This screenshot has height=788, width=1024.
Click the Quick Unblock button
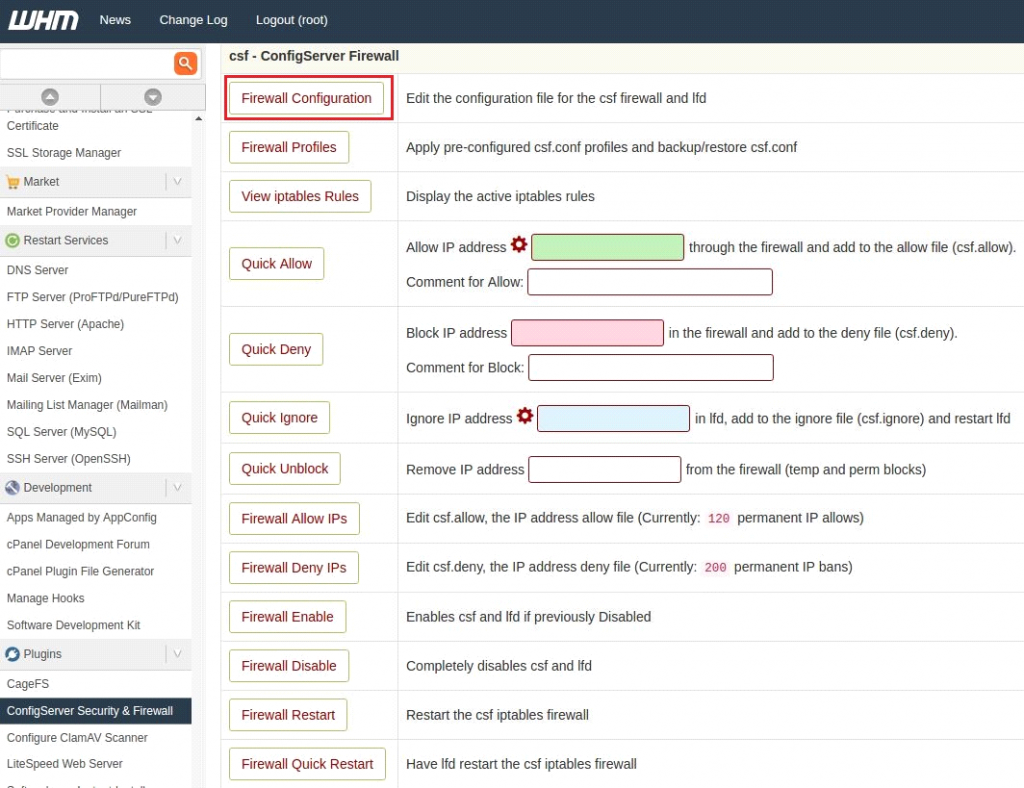[285, 469]
